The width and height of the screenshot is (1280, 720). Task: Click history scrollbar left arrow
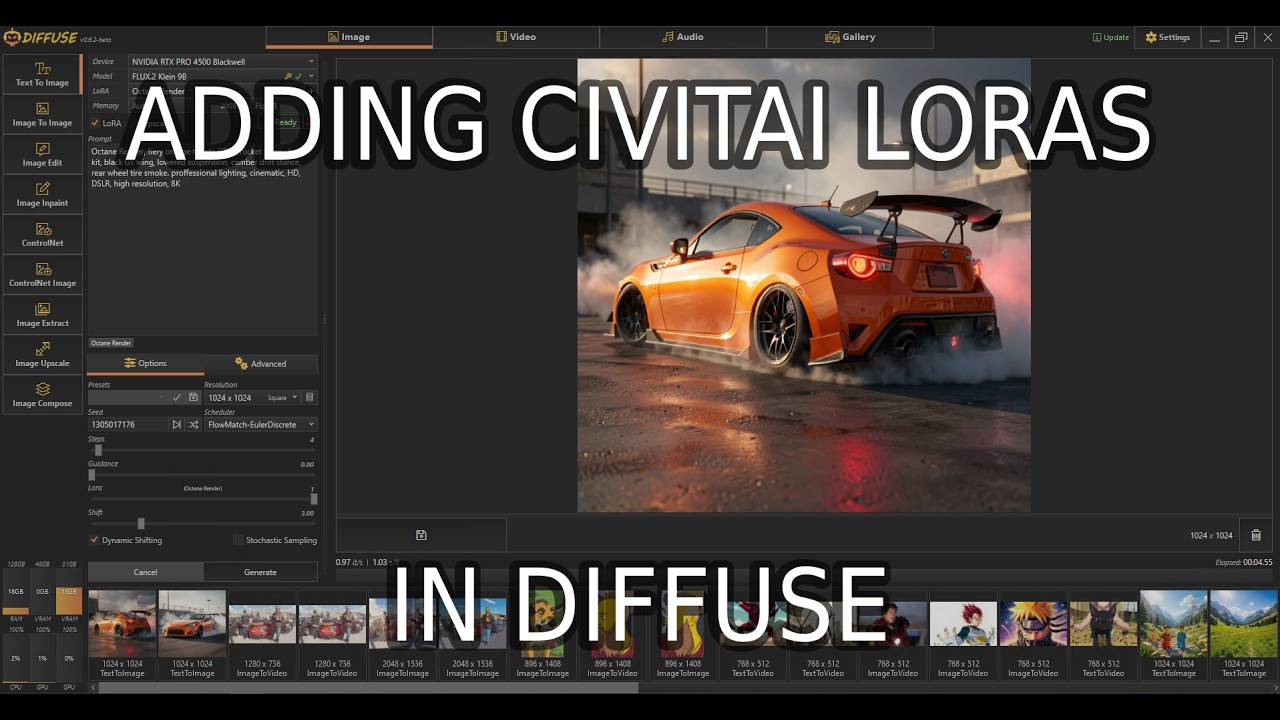pyautogui.click(x=93, y=687)
